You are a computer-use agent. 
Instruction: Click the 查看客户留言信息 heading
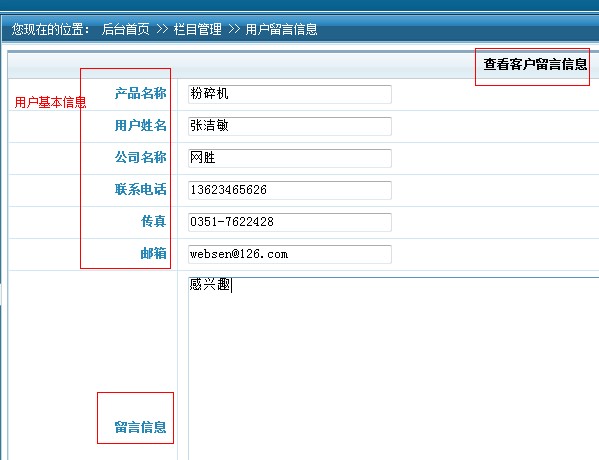(535, 64)
